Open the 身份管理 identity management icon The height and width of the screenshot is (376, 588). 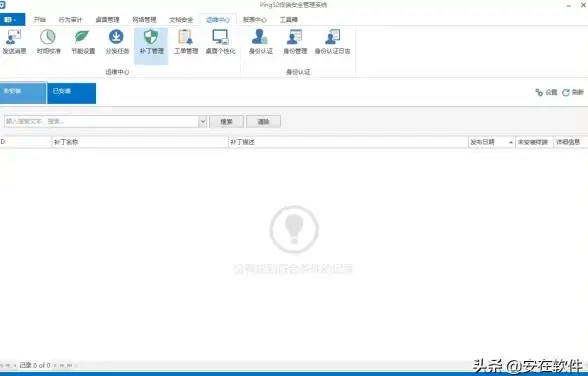pyautogui.click(x=295, y=42)
